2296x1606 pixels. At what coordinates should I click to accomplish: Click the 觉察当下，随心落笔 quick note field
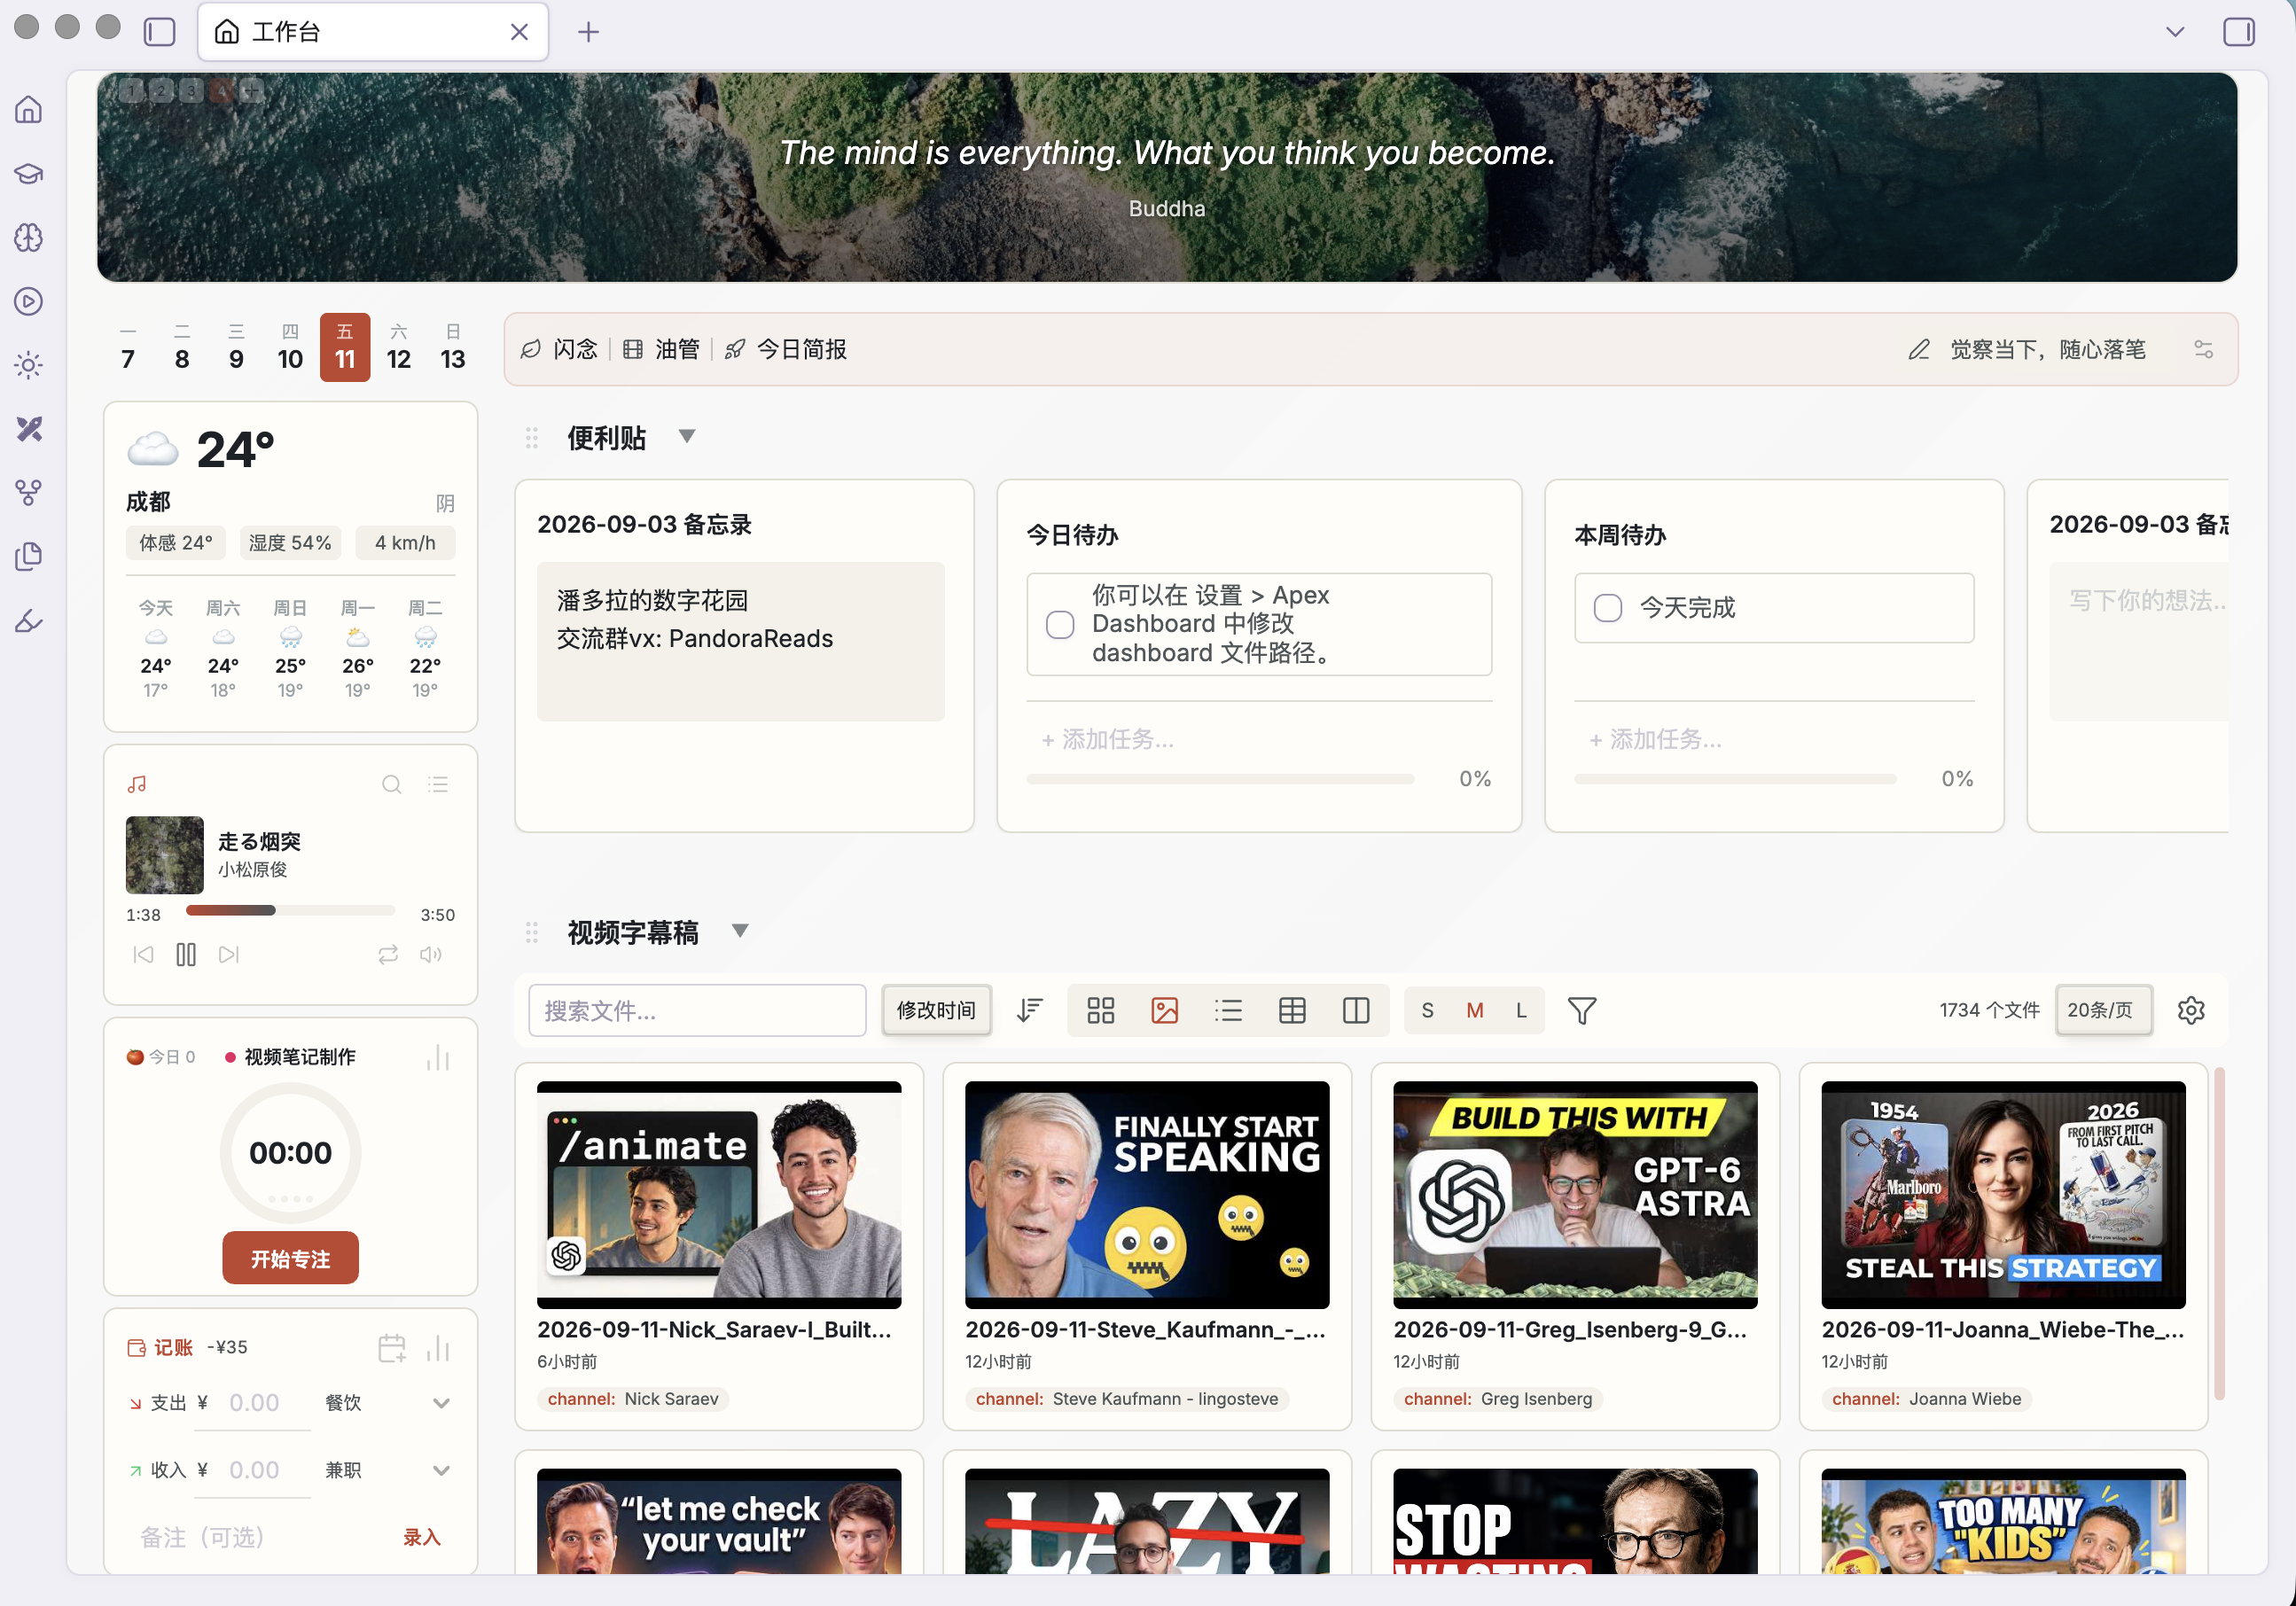[x=2046, y=349]
